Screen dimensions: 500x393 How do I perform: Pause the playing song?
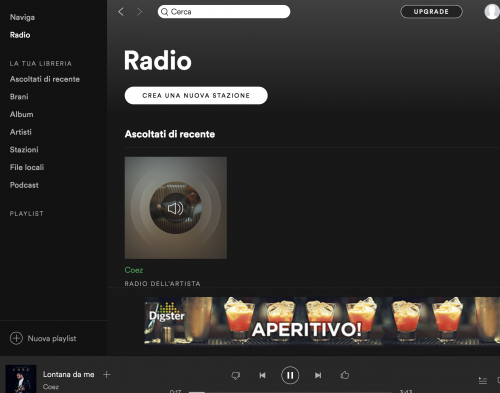point(290,375)
